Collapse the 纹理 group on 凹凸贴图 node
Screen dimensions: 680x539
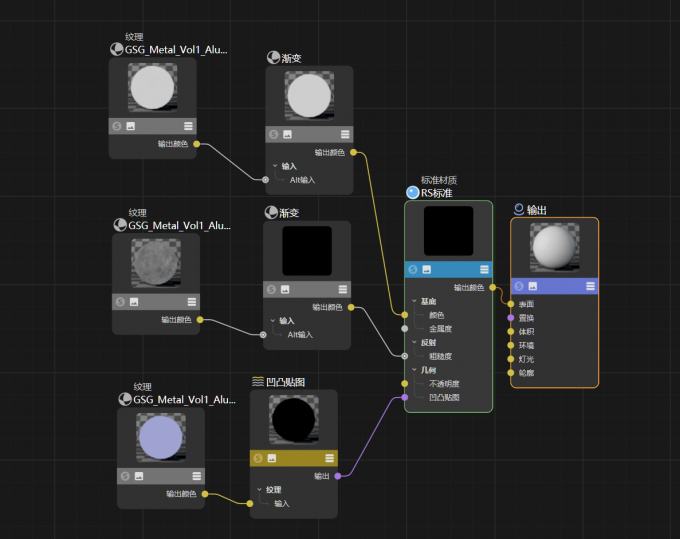259,490
